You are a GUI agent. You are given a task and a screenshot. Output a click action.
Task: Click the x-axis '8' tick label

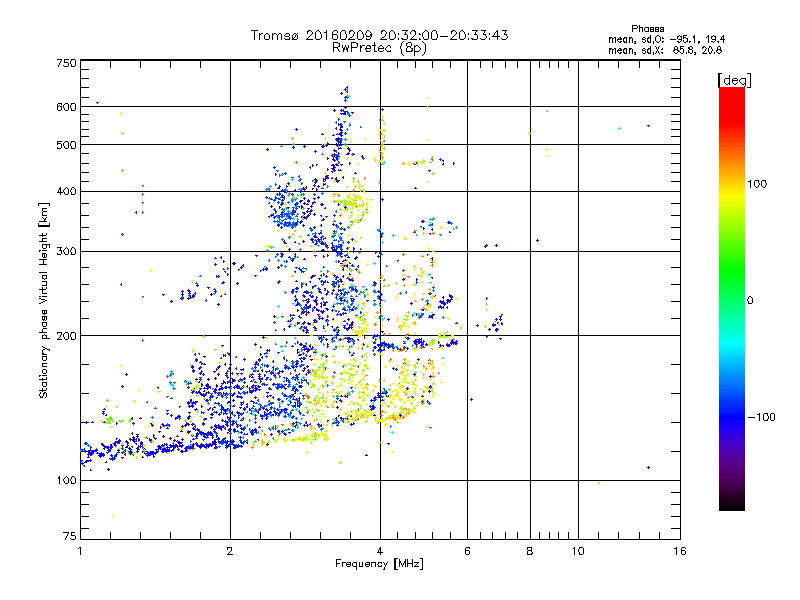(530, 551)
